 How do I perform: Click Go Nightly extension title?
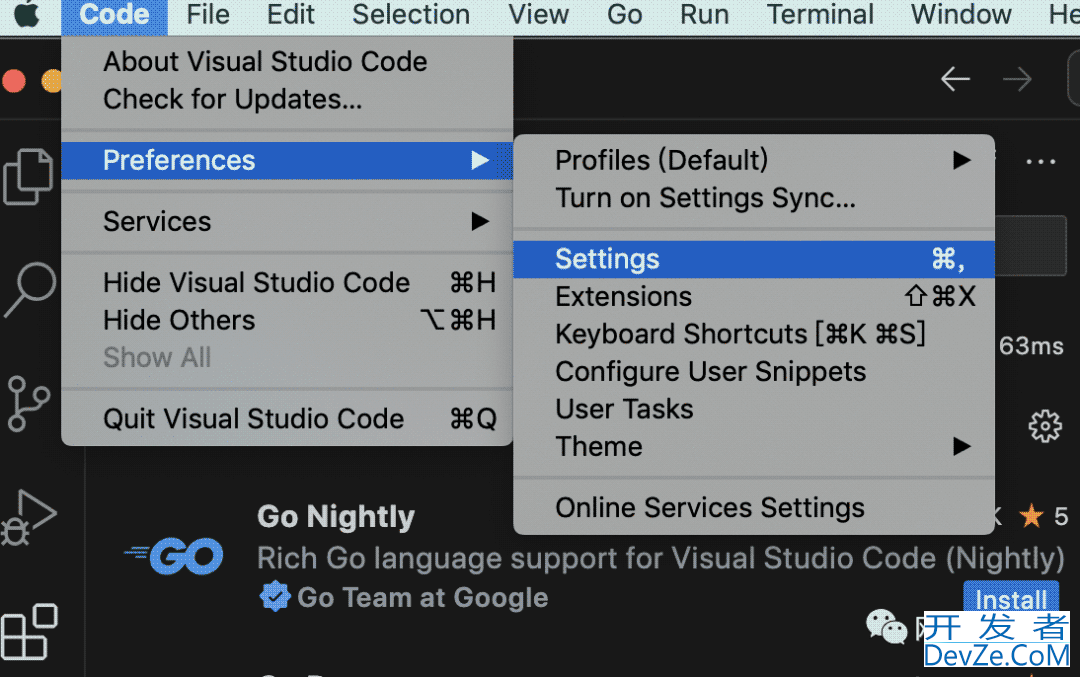[336, 517]
